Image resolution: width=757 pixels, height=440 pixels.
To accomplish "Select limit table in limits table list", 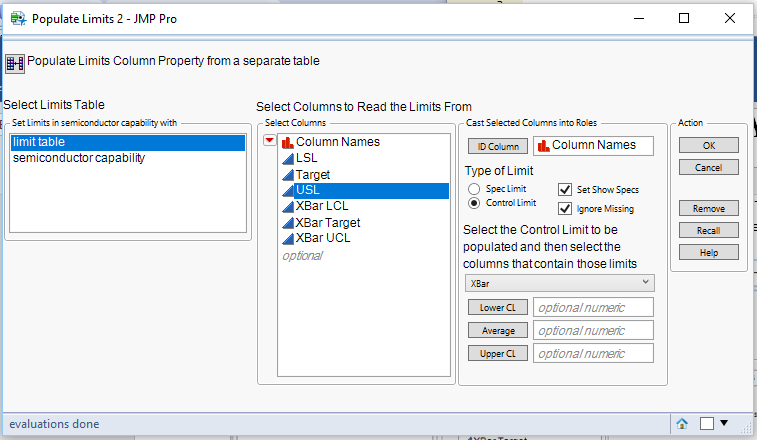I will pyautogui.click(x=39, y=142).
